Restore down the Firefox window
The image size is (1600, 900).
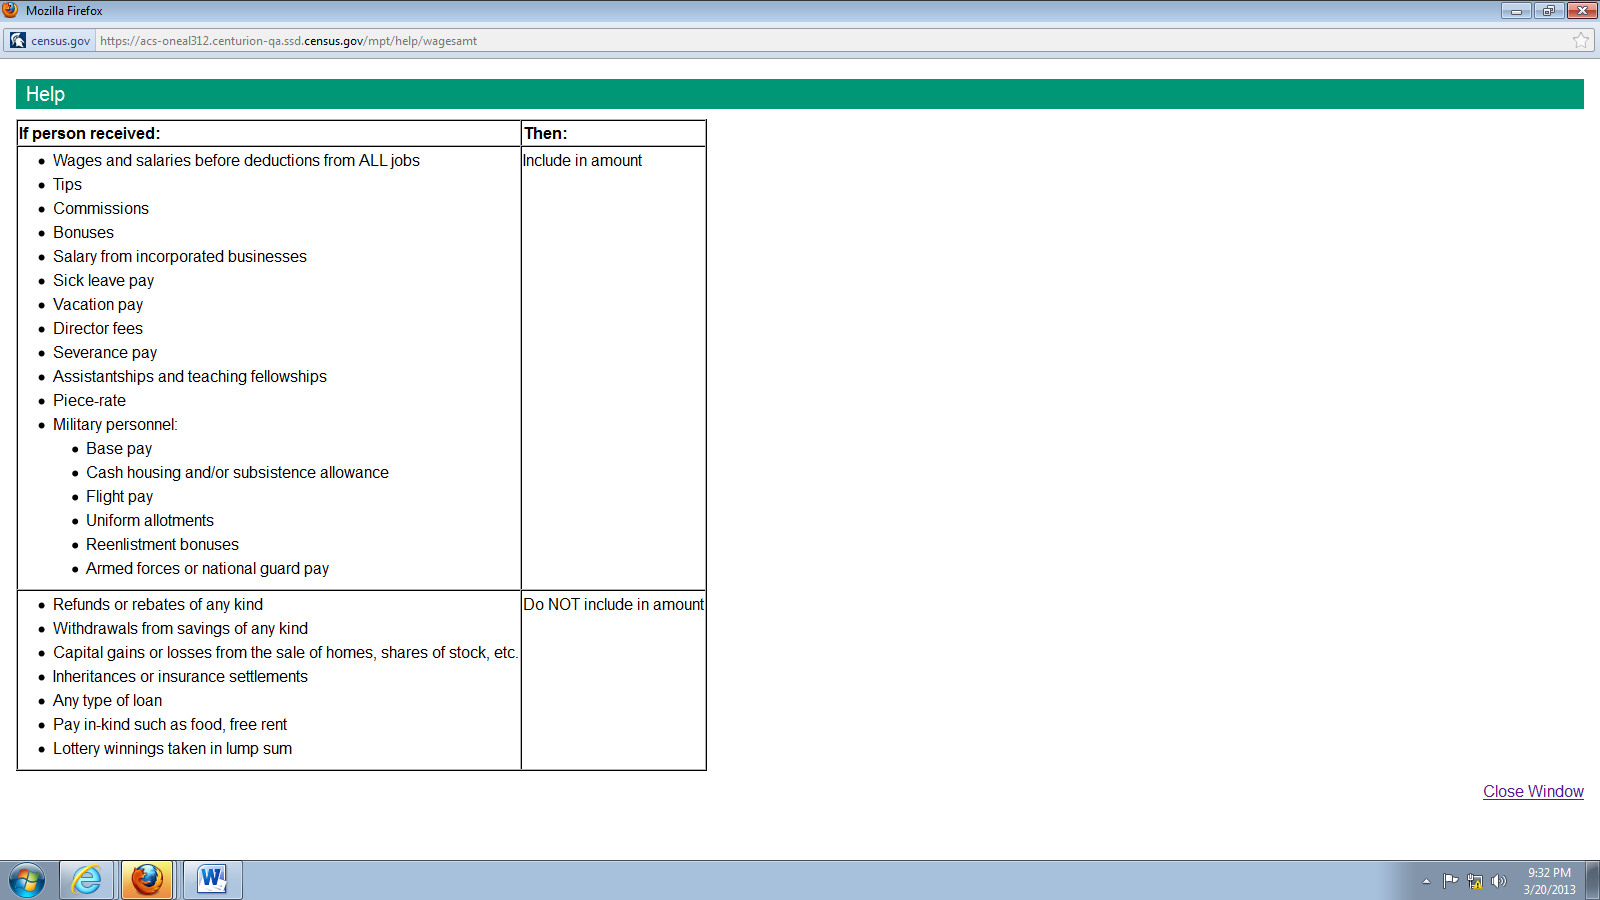pyautogui.click(x=1548, y=11)
